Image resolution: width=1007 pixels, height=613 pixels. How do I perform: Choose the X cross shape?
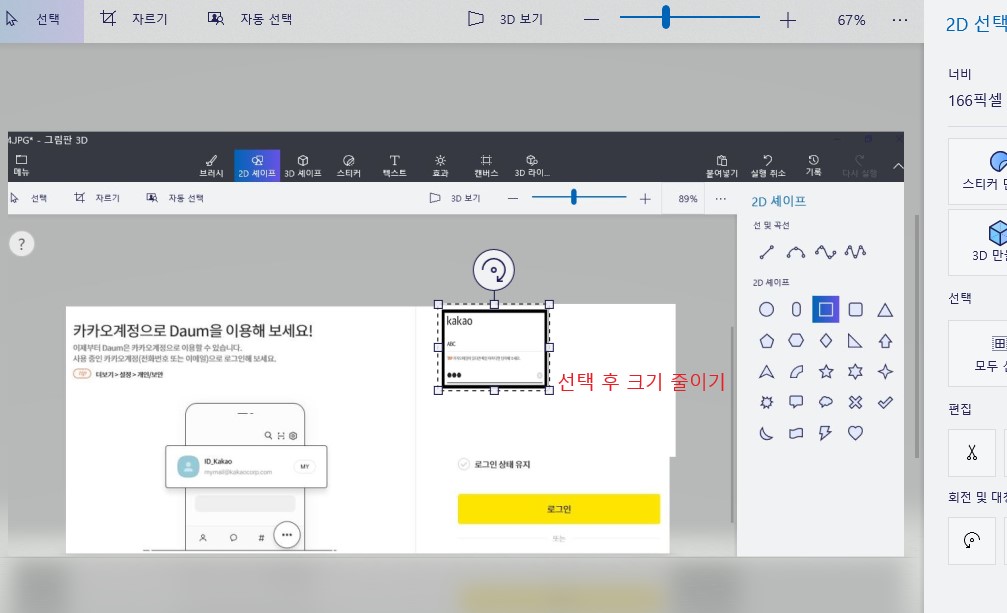pos(855,402)
